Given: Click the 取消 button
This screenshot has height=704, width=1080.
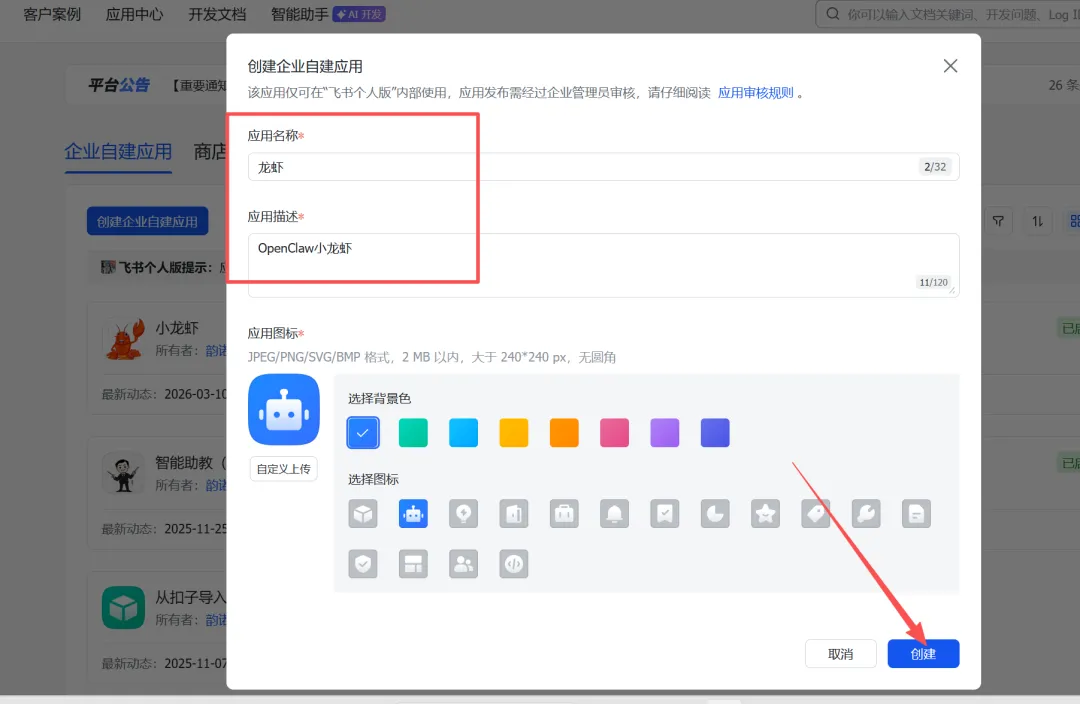Looking at the screenshot, I should [840, 654].
